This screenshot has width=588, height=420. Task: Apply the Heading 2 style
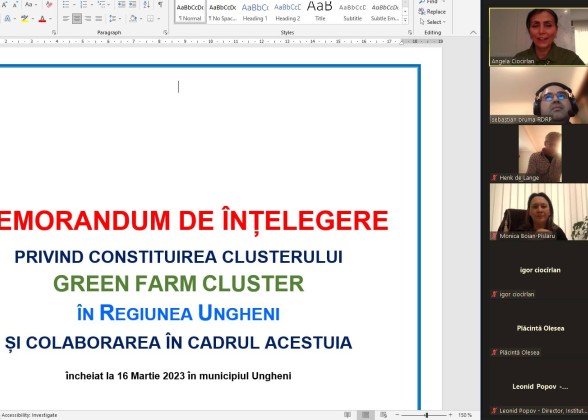pyautogui.click(x=287, y=12)
